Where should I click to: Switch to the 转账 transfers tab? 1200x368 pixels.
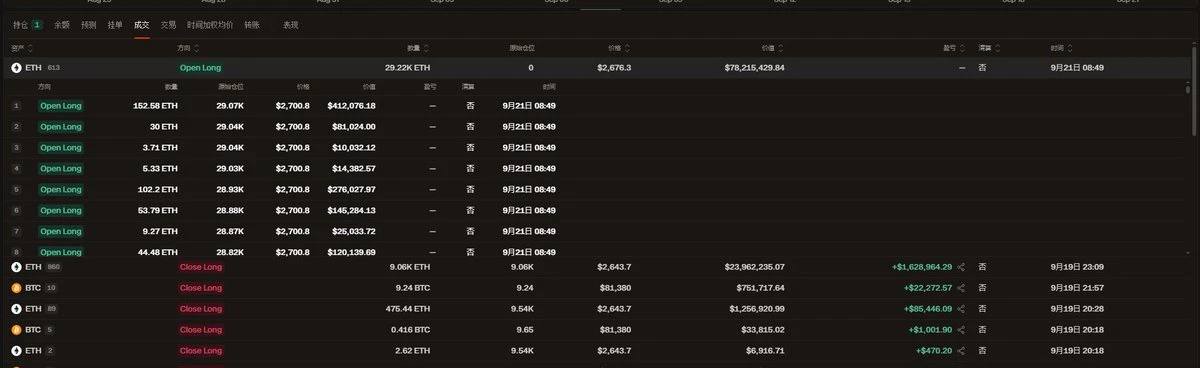pos(252,24)
